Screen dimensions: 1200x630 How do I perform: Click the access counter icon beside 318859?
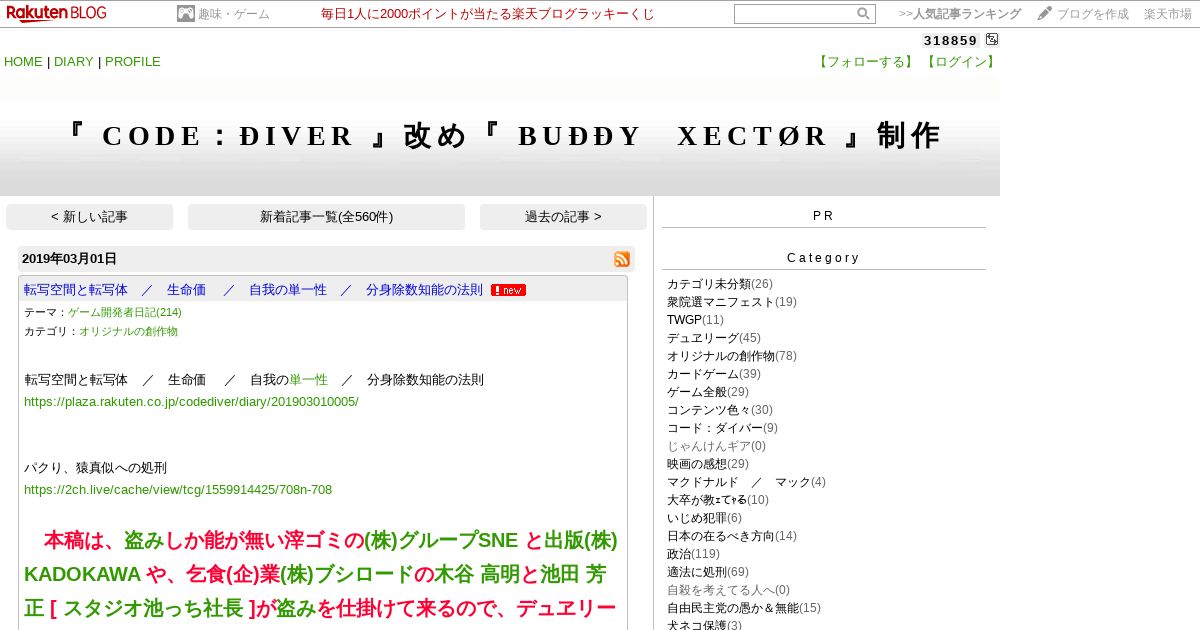[991, 40]
